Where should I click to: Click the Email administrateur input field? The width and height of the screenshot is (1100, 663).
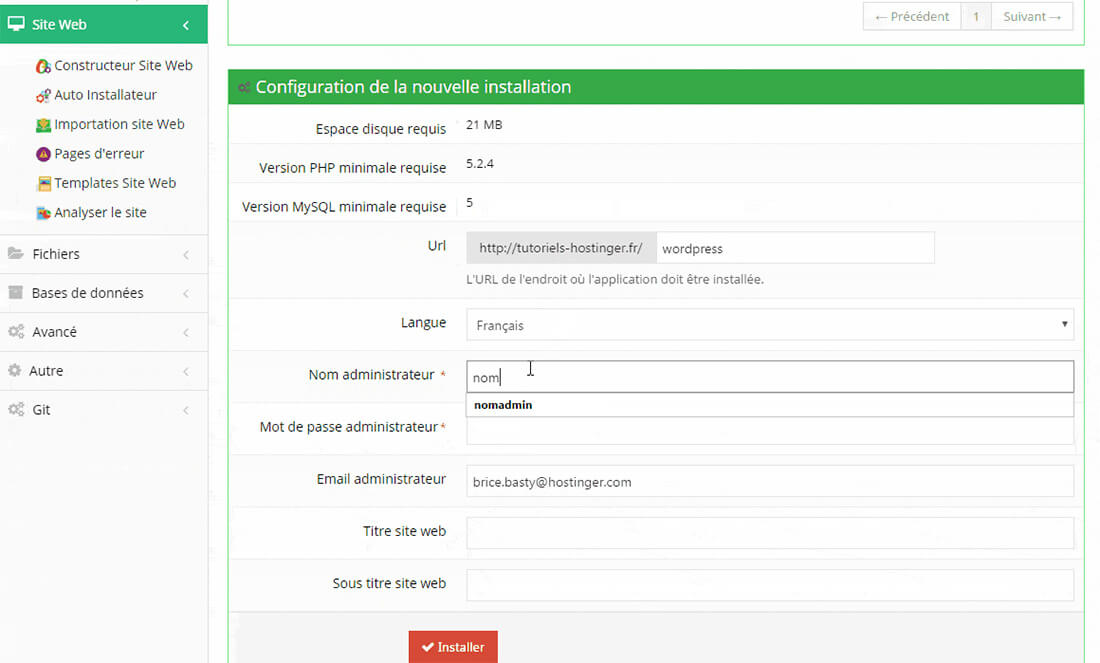point(770,481)
